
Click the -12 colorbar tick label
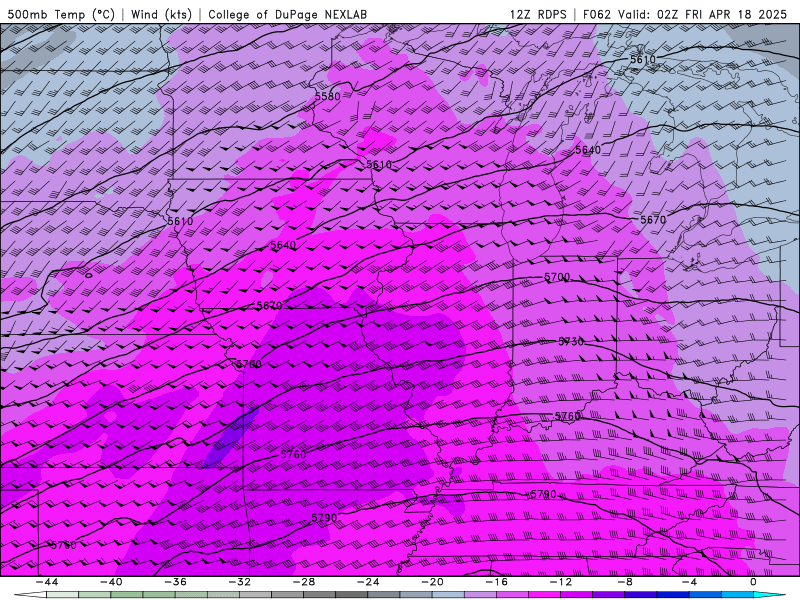click(561, 582)
